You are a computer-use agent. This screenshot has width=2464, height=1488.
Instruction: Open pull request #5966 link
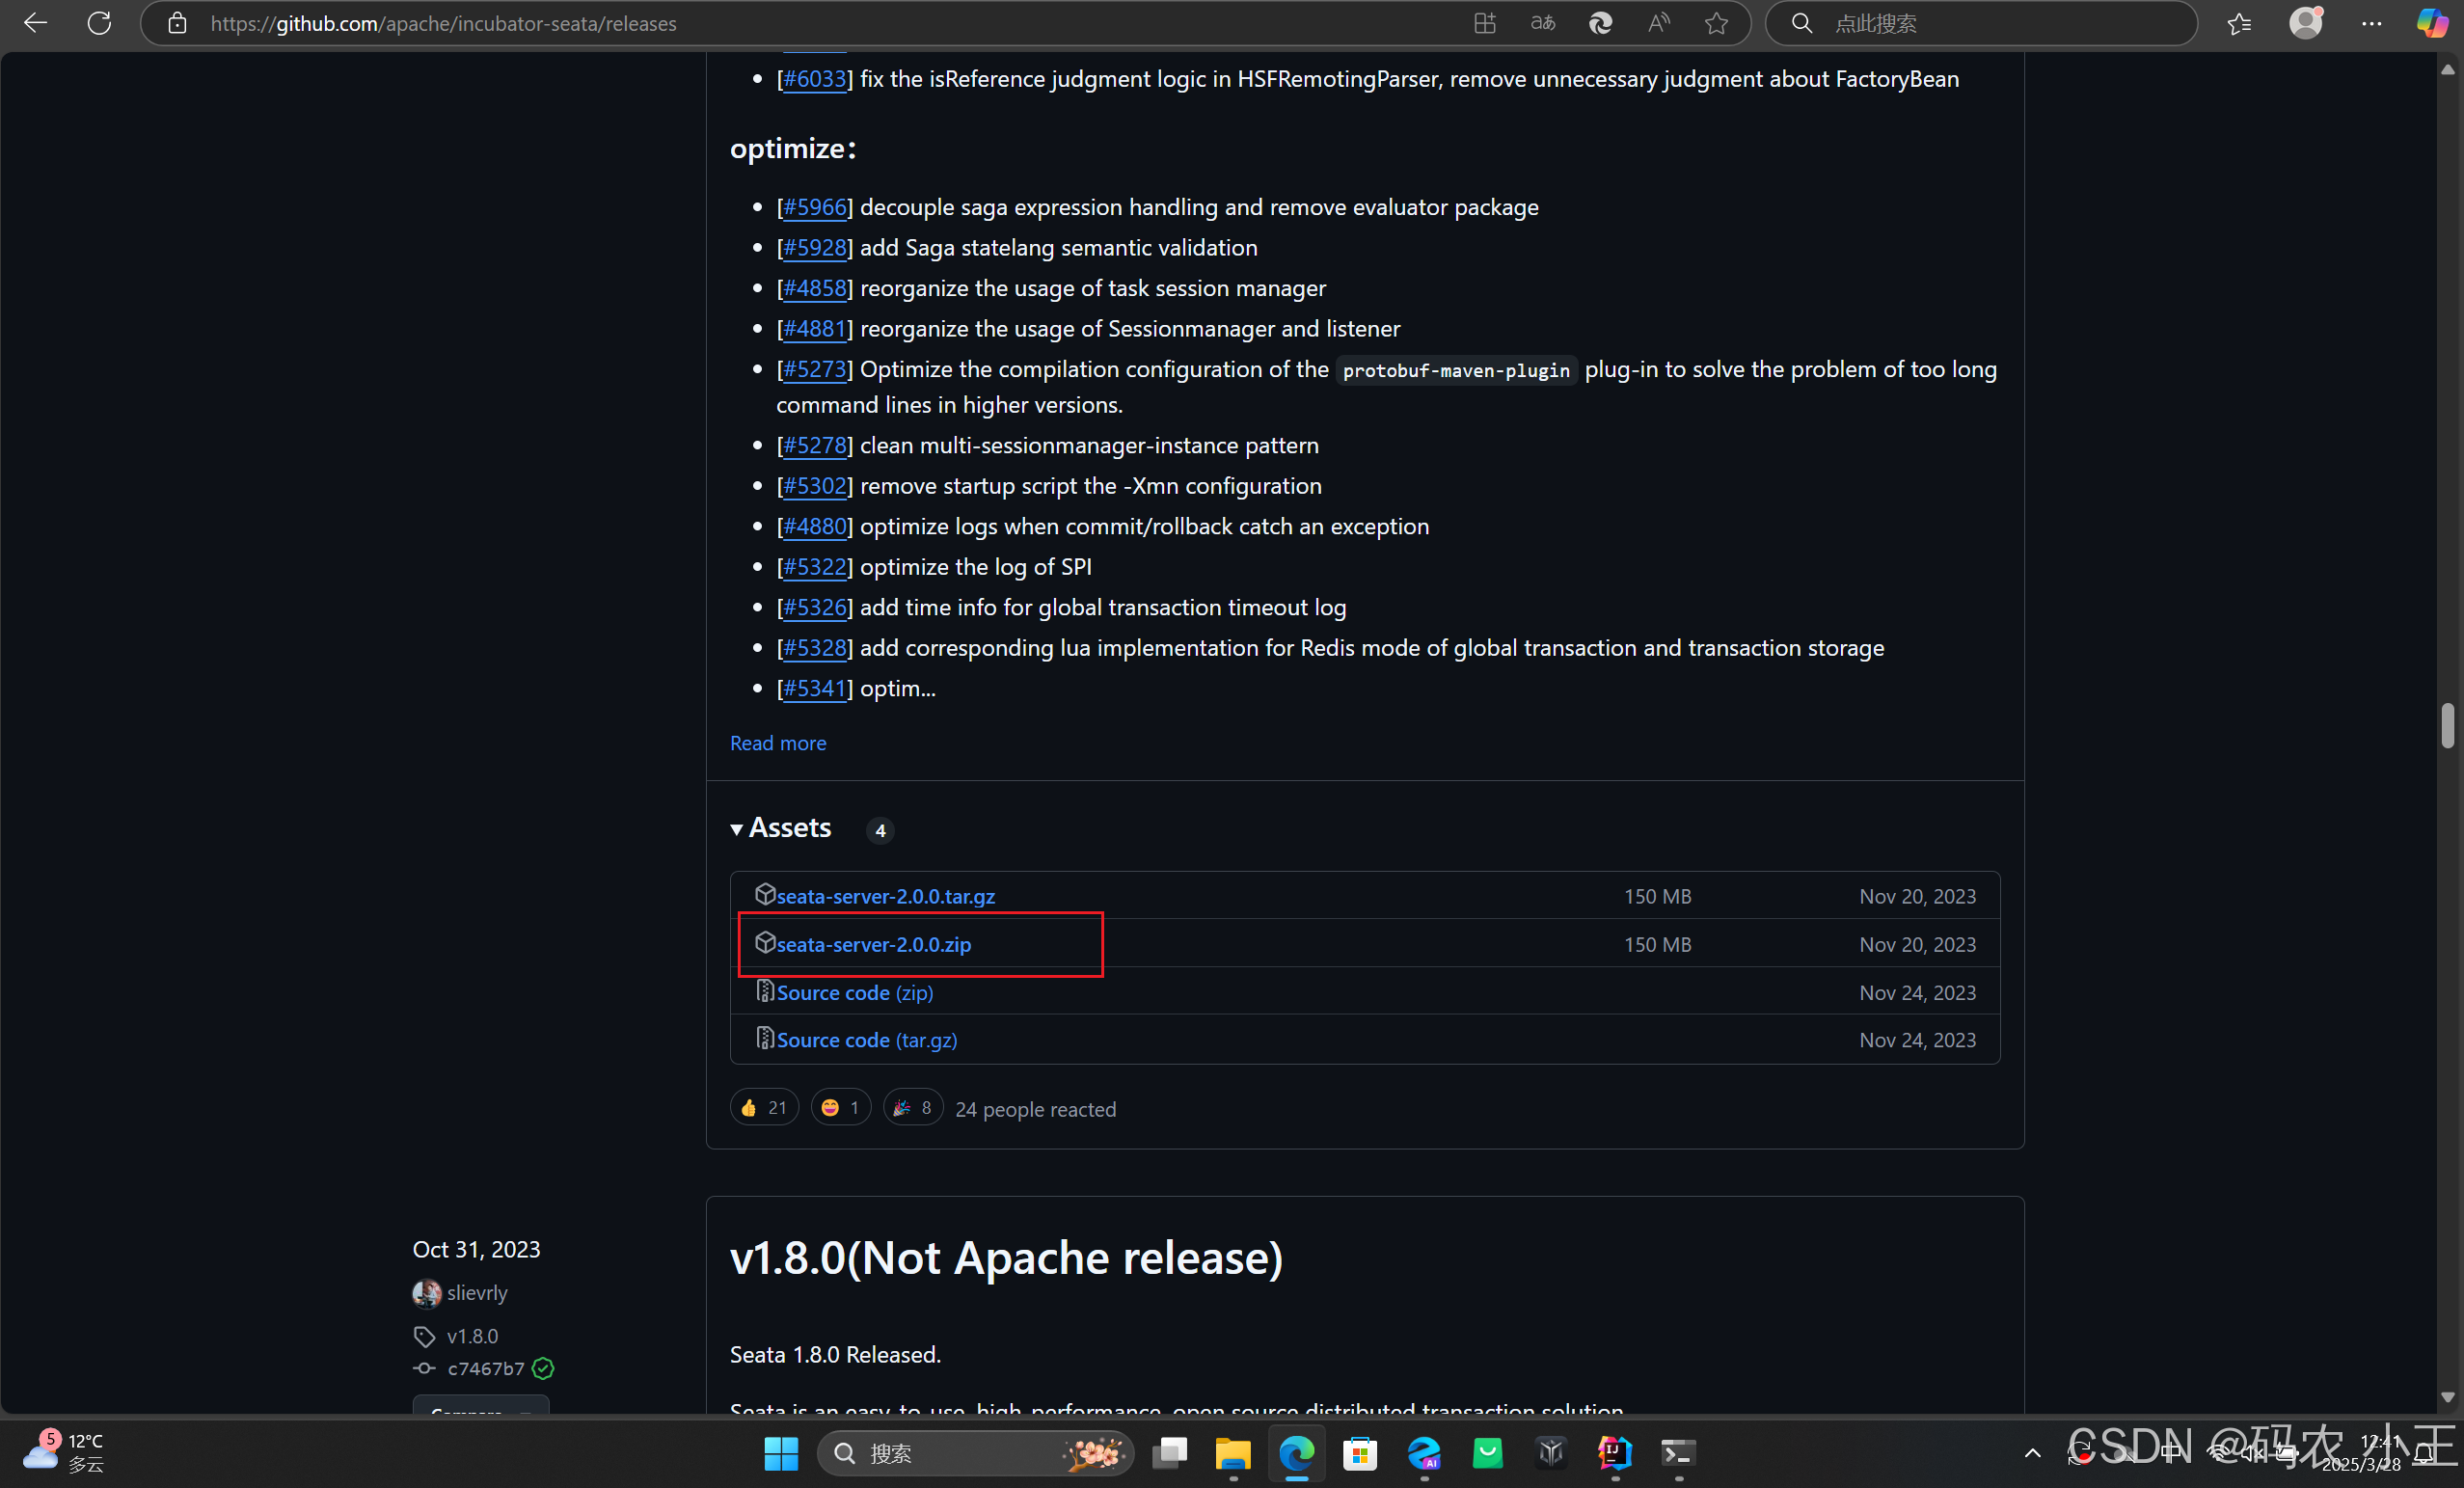pos(814,207)
